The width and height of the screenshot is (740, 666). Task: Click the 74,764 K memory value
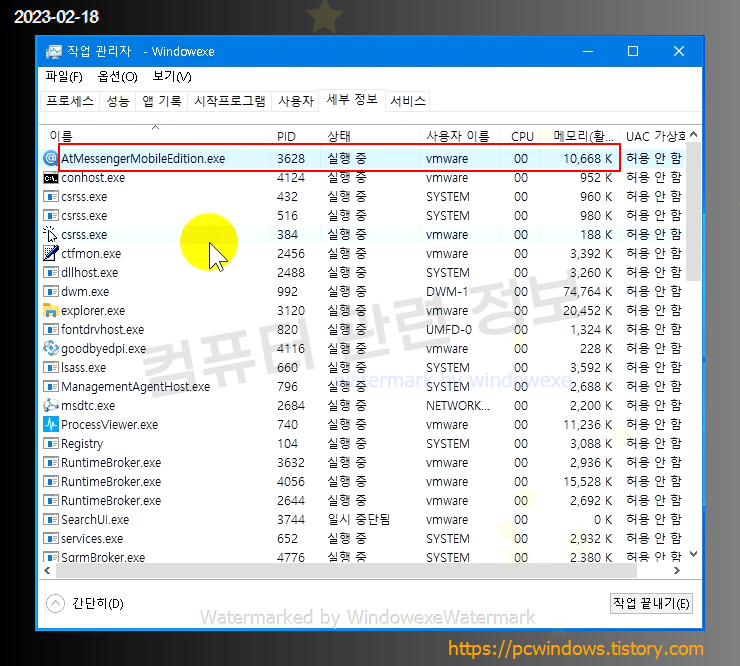pyautogui.click(x=588, y=291)
